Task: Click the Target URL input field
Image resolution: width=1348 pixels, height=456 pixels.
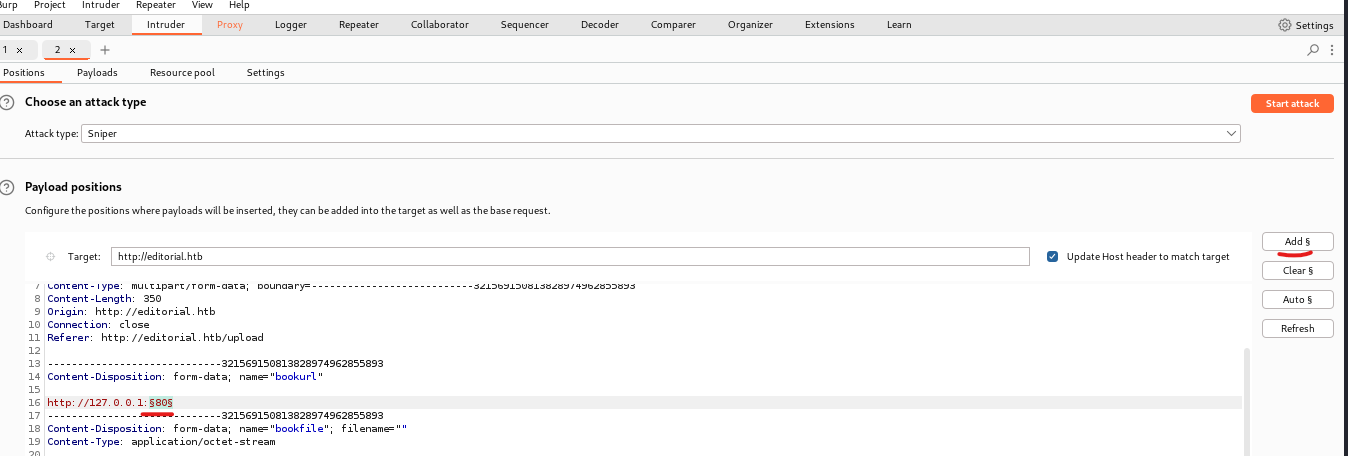Action: coord(570,257)
